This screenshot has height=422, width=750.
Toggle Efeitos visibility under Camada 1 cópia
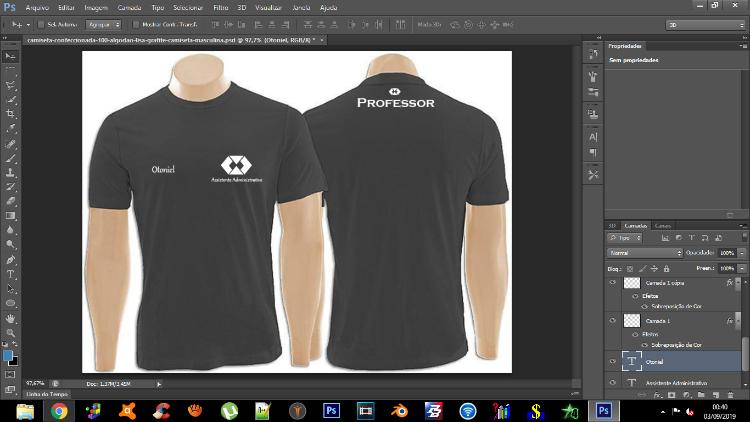pyautogui.click(x=635, y=296)
